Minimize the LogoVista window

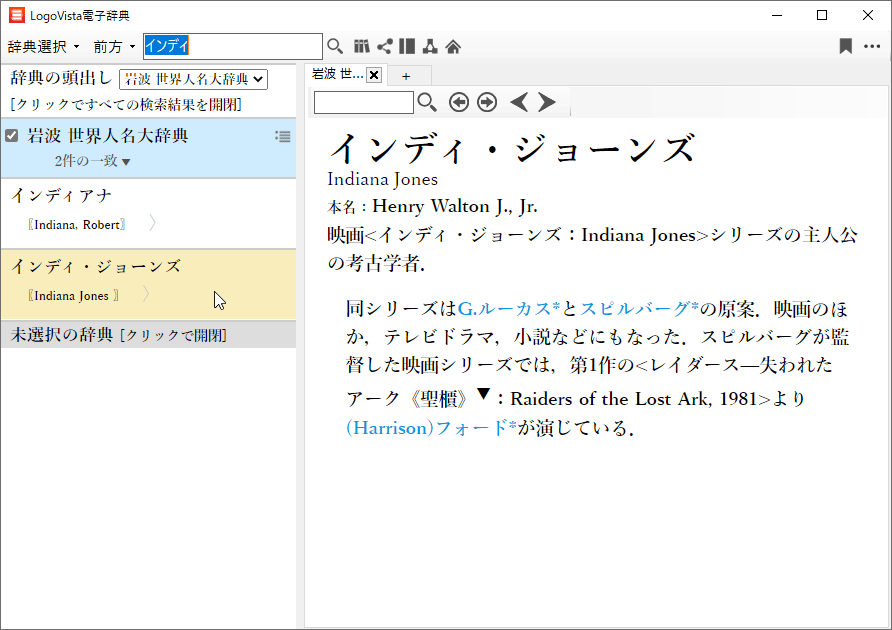coord(777,15)
